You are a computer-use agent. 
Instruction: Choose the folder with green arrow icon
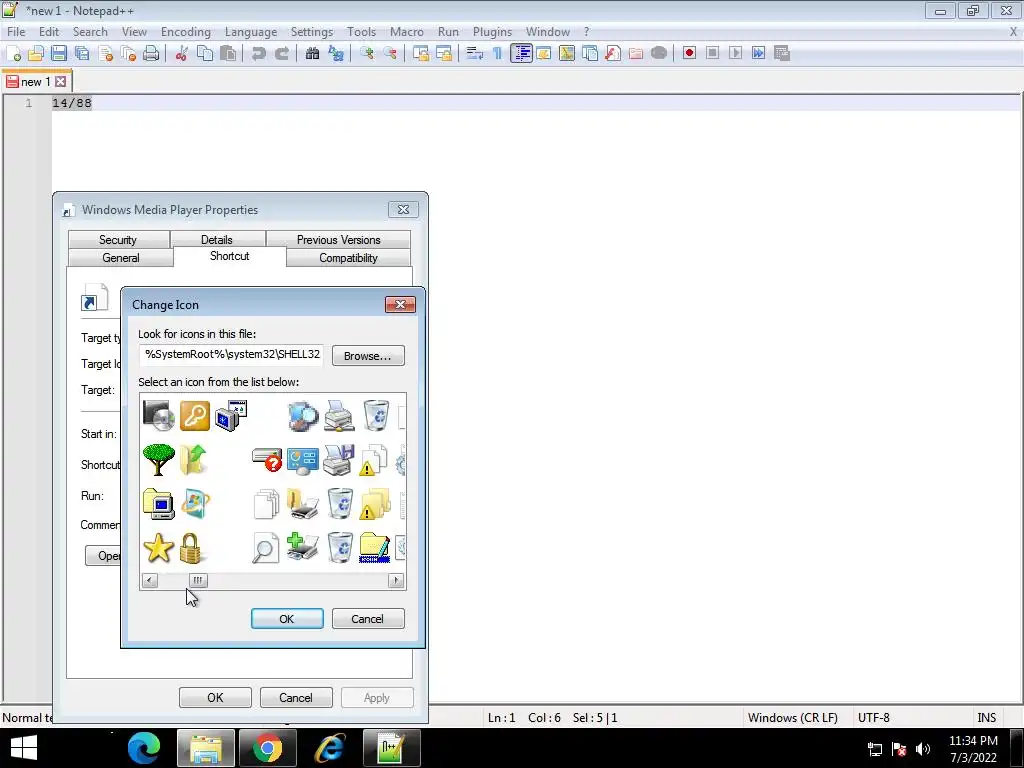(193, 459)
